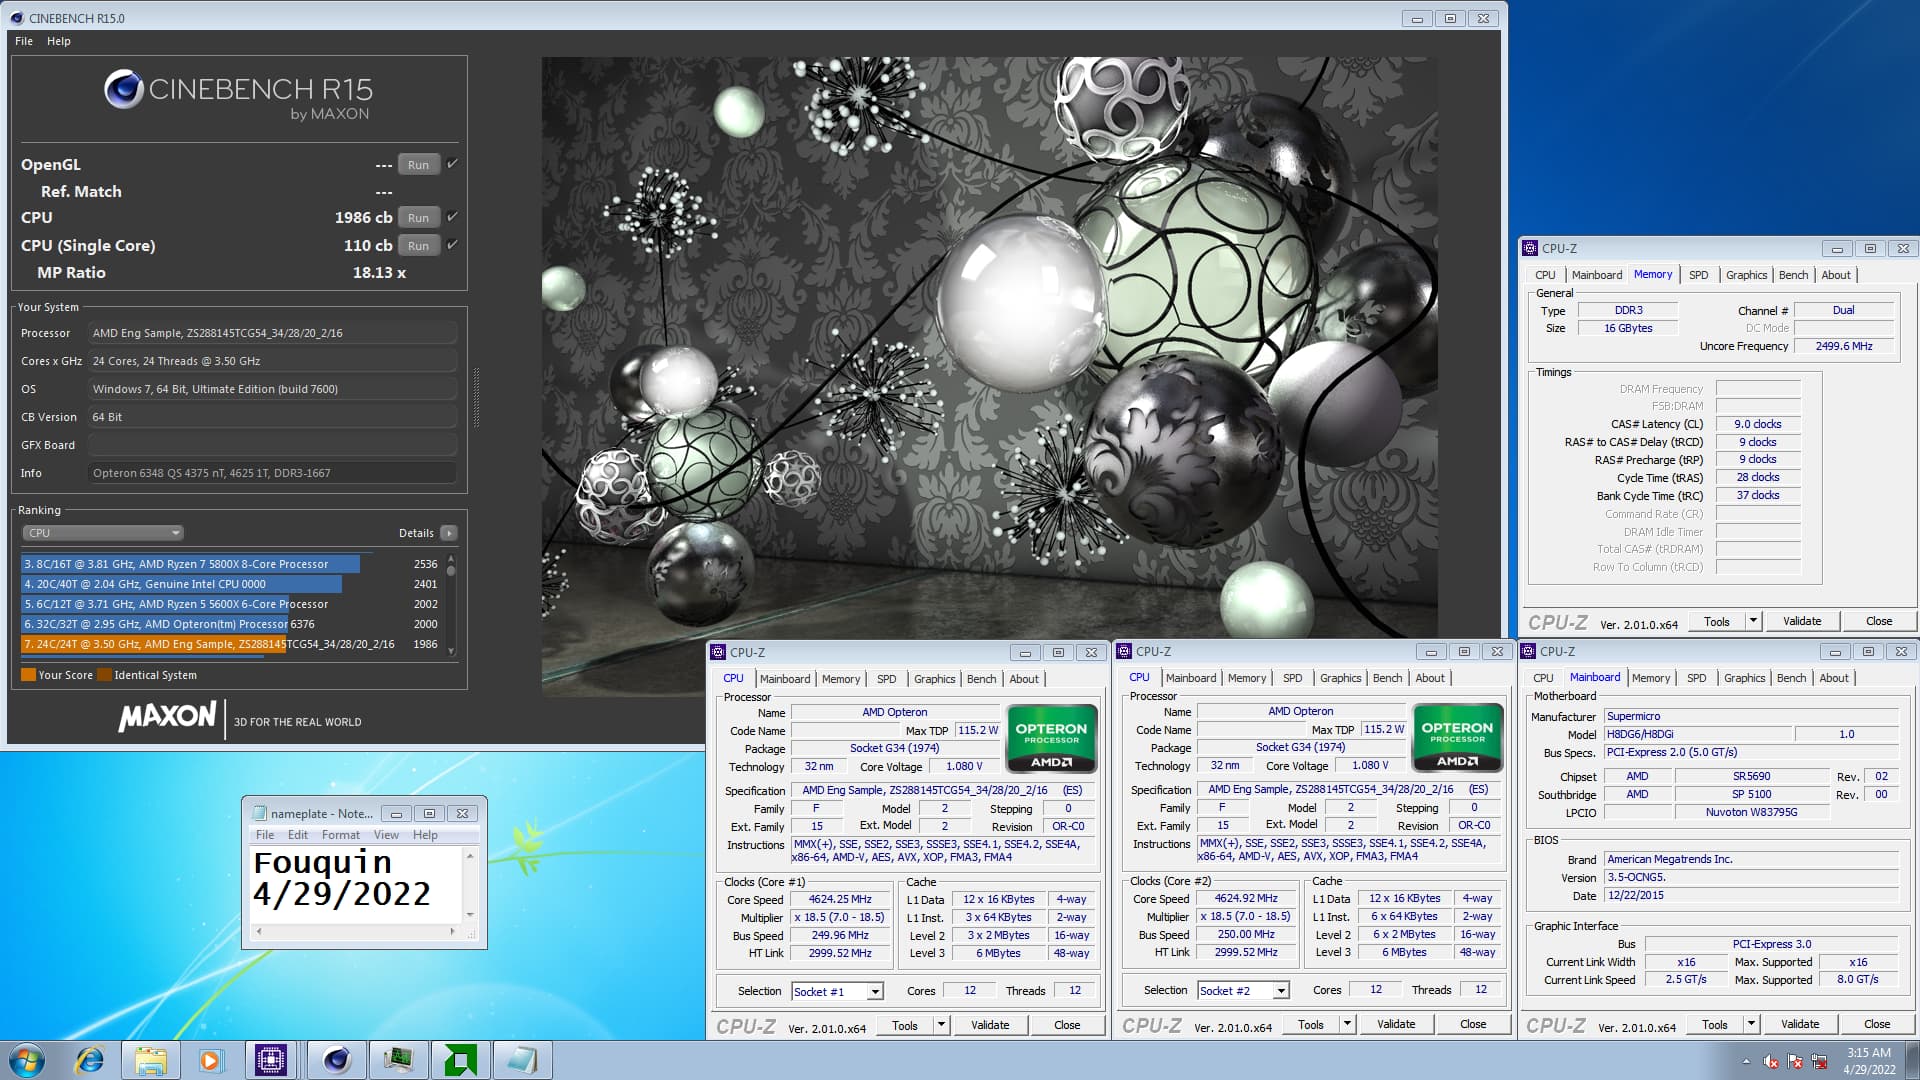
Task: Open the Action Center flag tray icon
Action: pyautogui.click(x=1795, y=1061)
